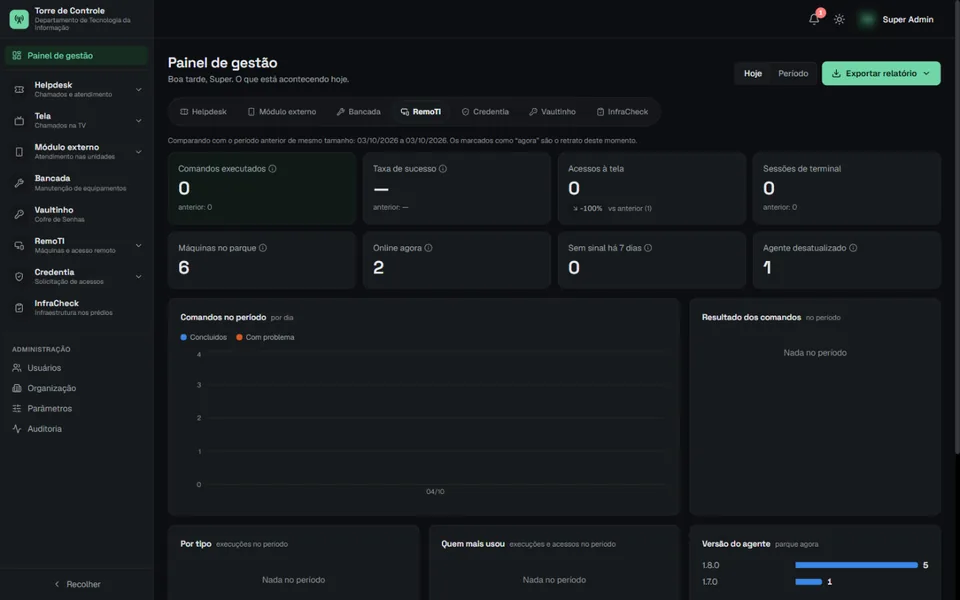The height and width of the screenshot is (600, 960).
Task: Open Painel de gestão in sidebar
Action: click(x=77, y=55)
